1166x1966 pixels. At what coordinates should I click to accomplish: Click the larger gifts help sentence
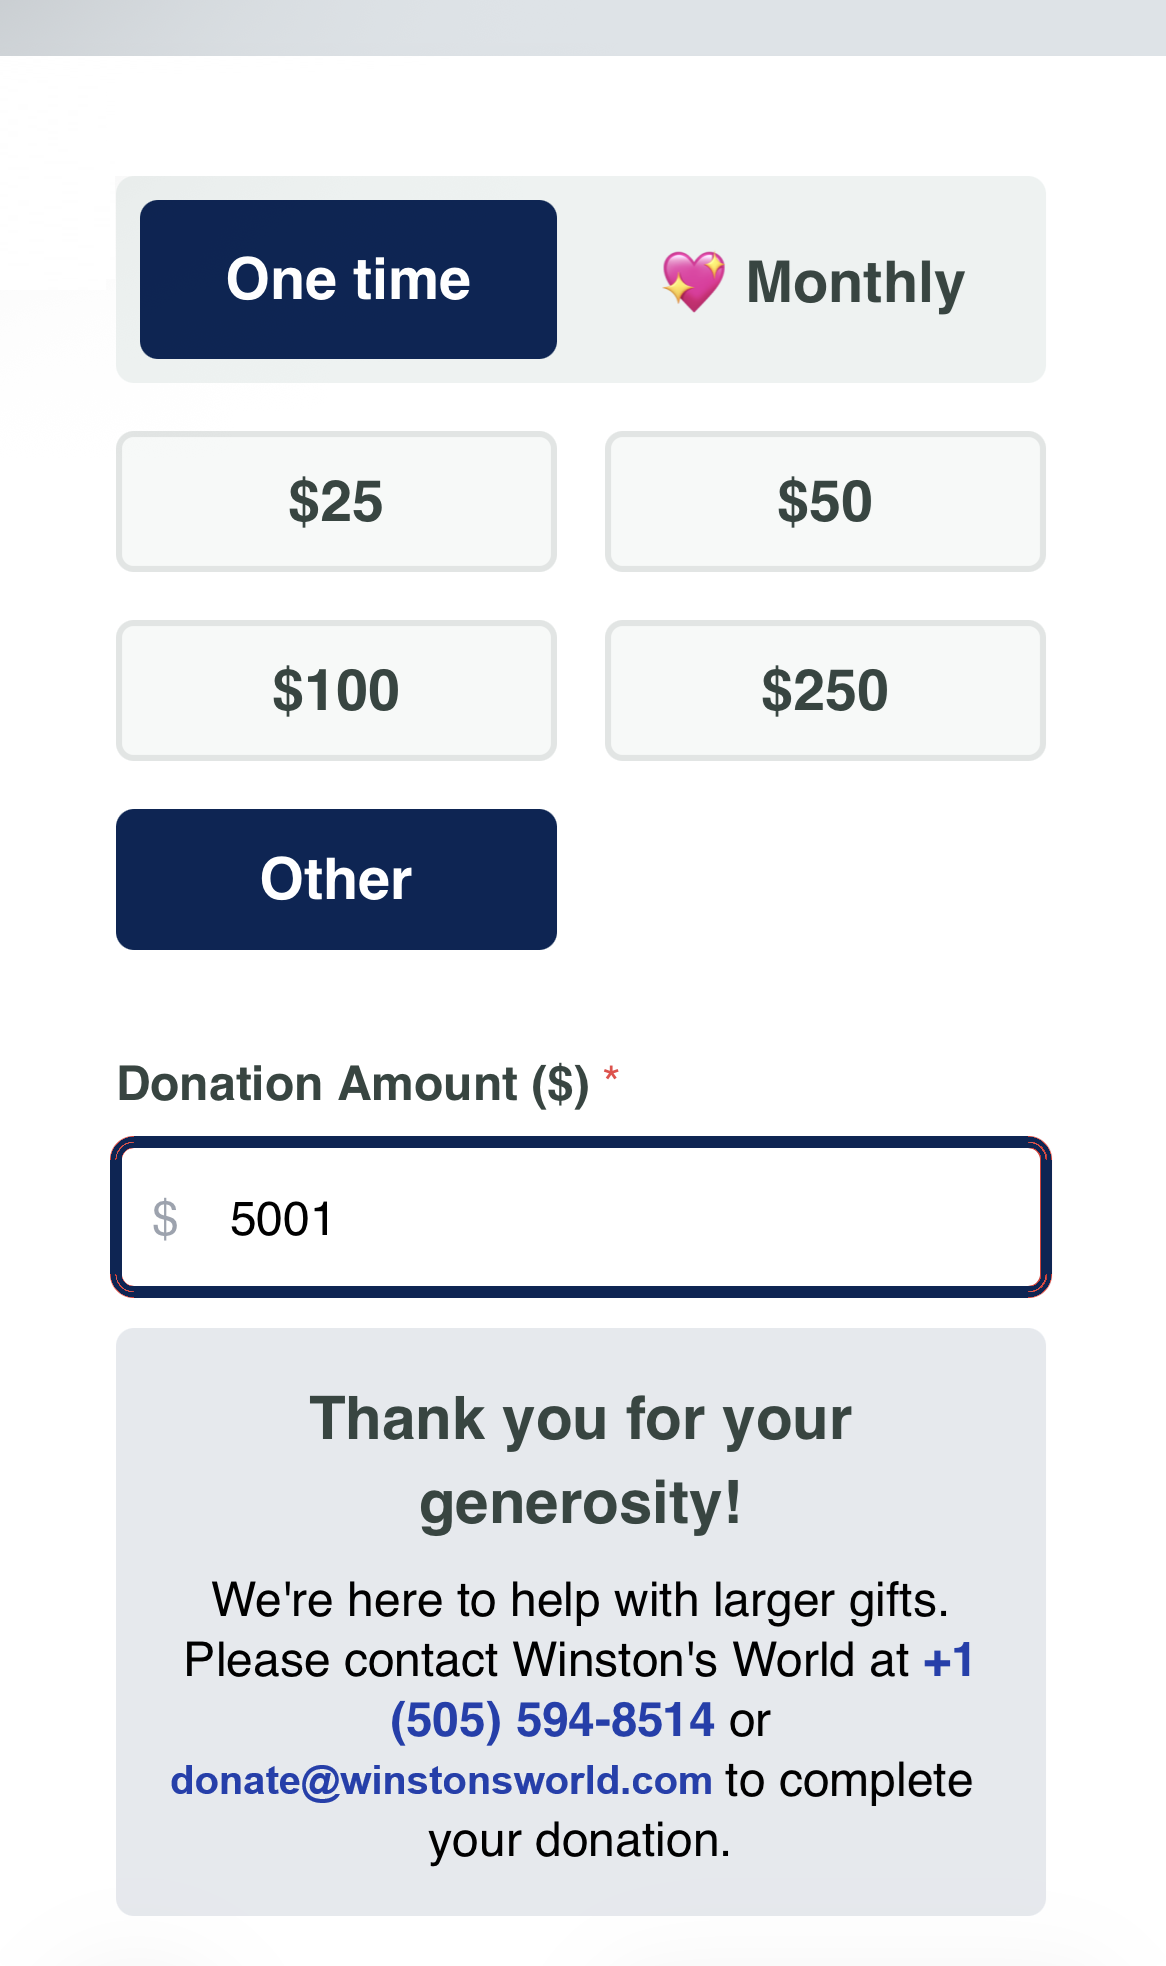581,1599
